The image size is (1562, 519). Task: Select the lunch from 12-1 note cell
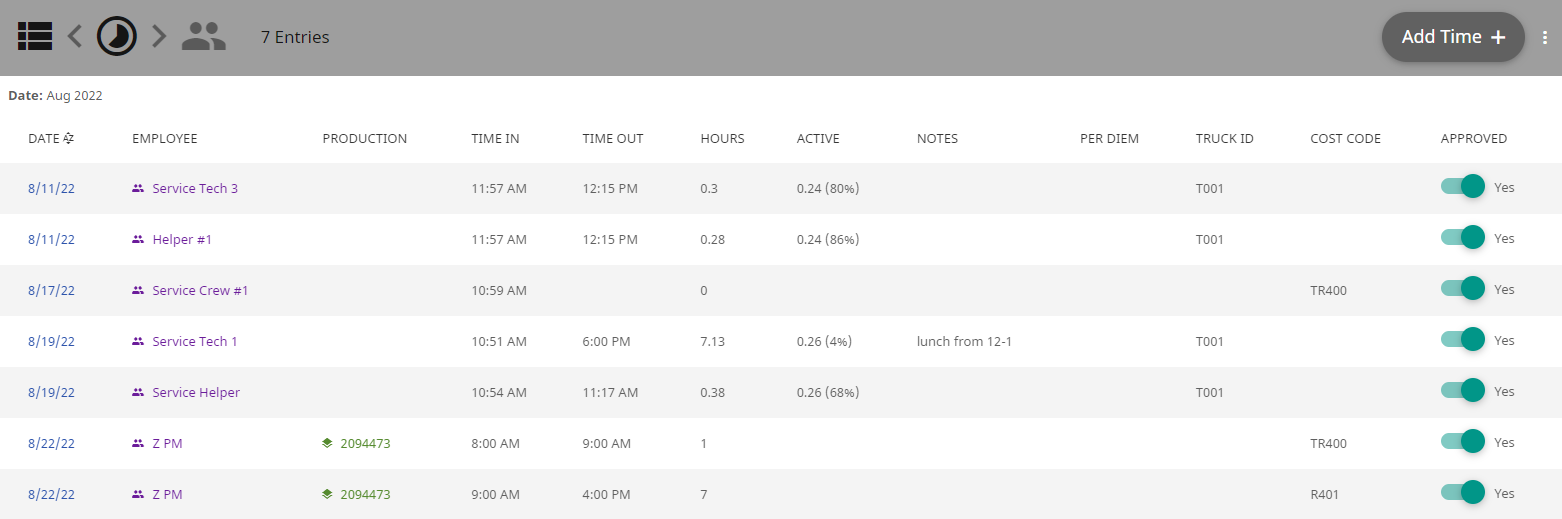click(x=964, y=341)
